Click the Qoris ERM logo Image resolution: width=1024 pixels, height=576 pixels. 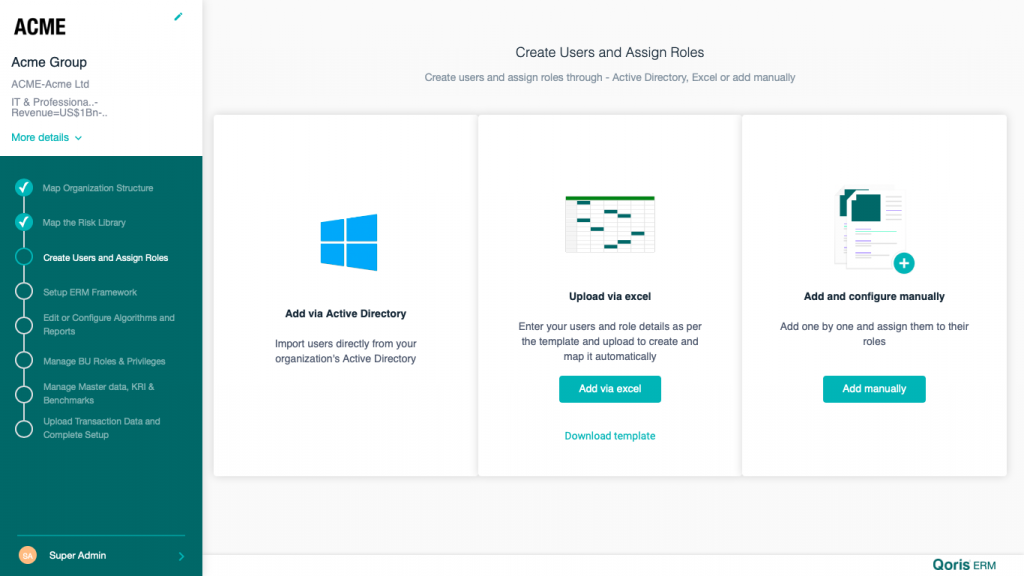(x=964, y=565)
